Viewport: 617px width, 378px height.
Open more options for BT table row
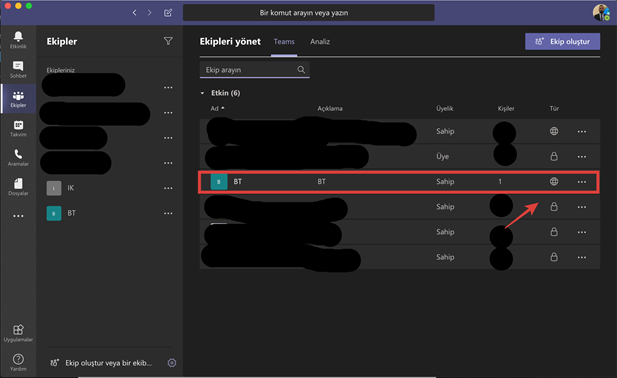pos(582,182)
